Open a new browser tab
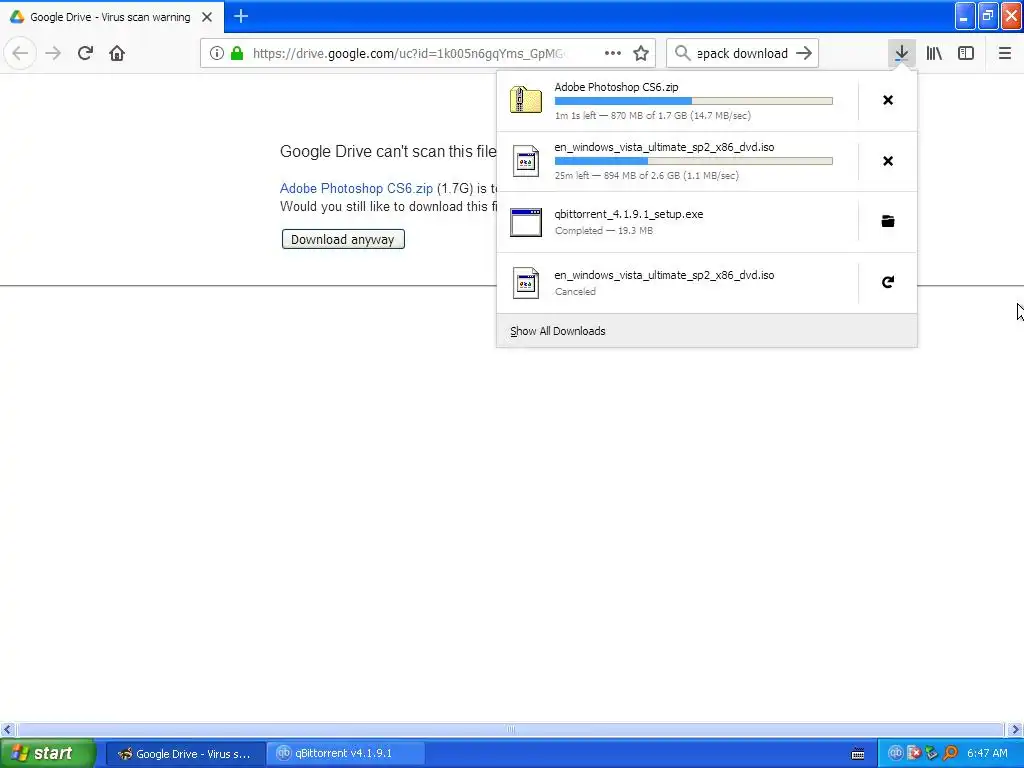This screenshot has height=768, width=1024. click(x=241, y=16)
